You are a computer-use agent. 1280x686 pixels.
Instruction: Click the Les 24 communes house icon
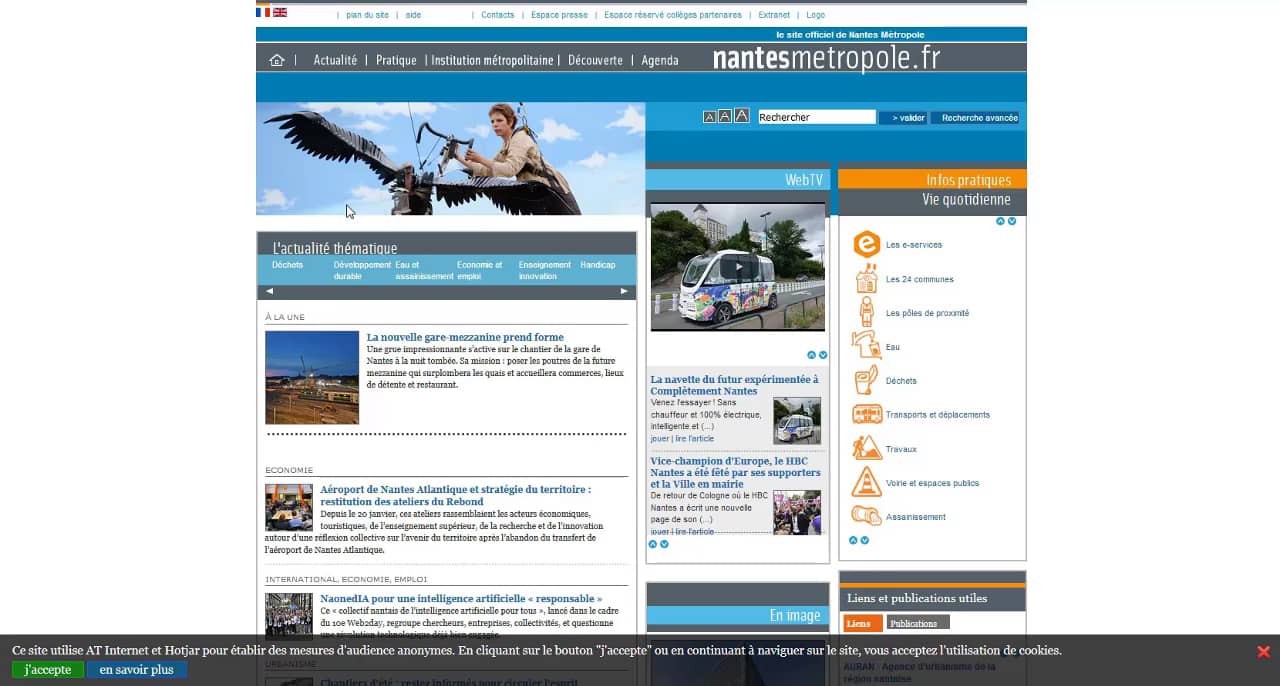coord(866,278)
